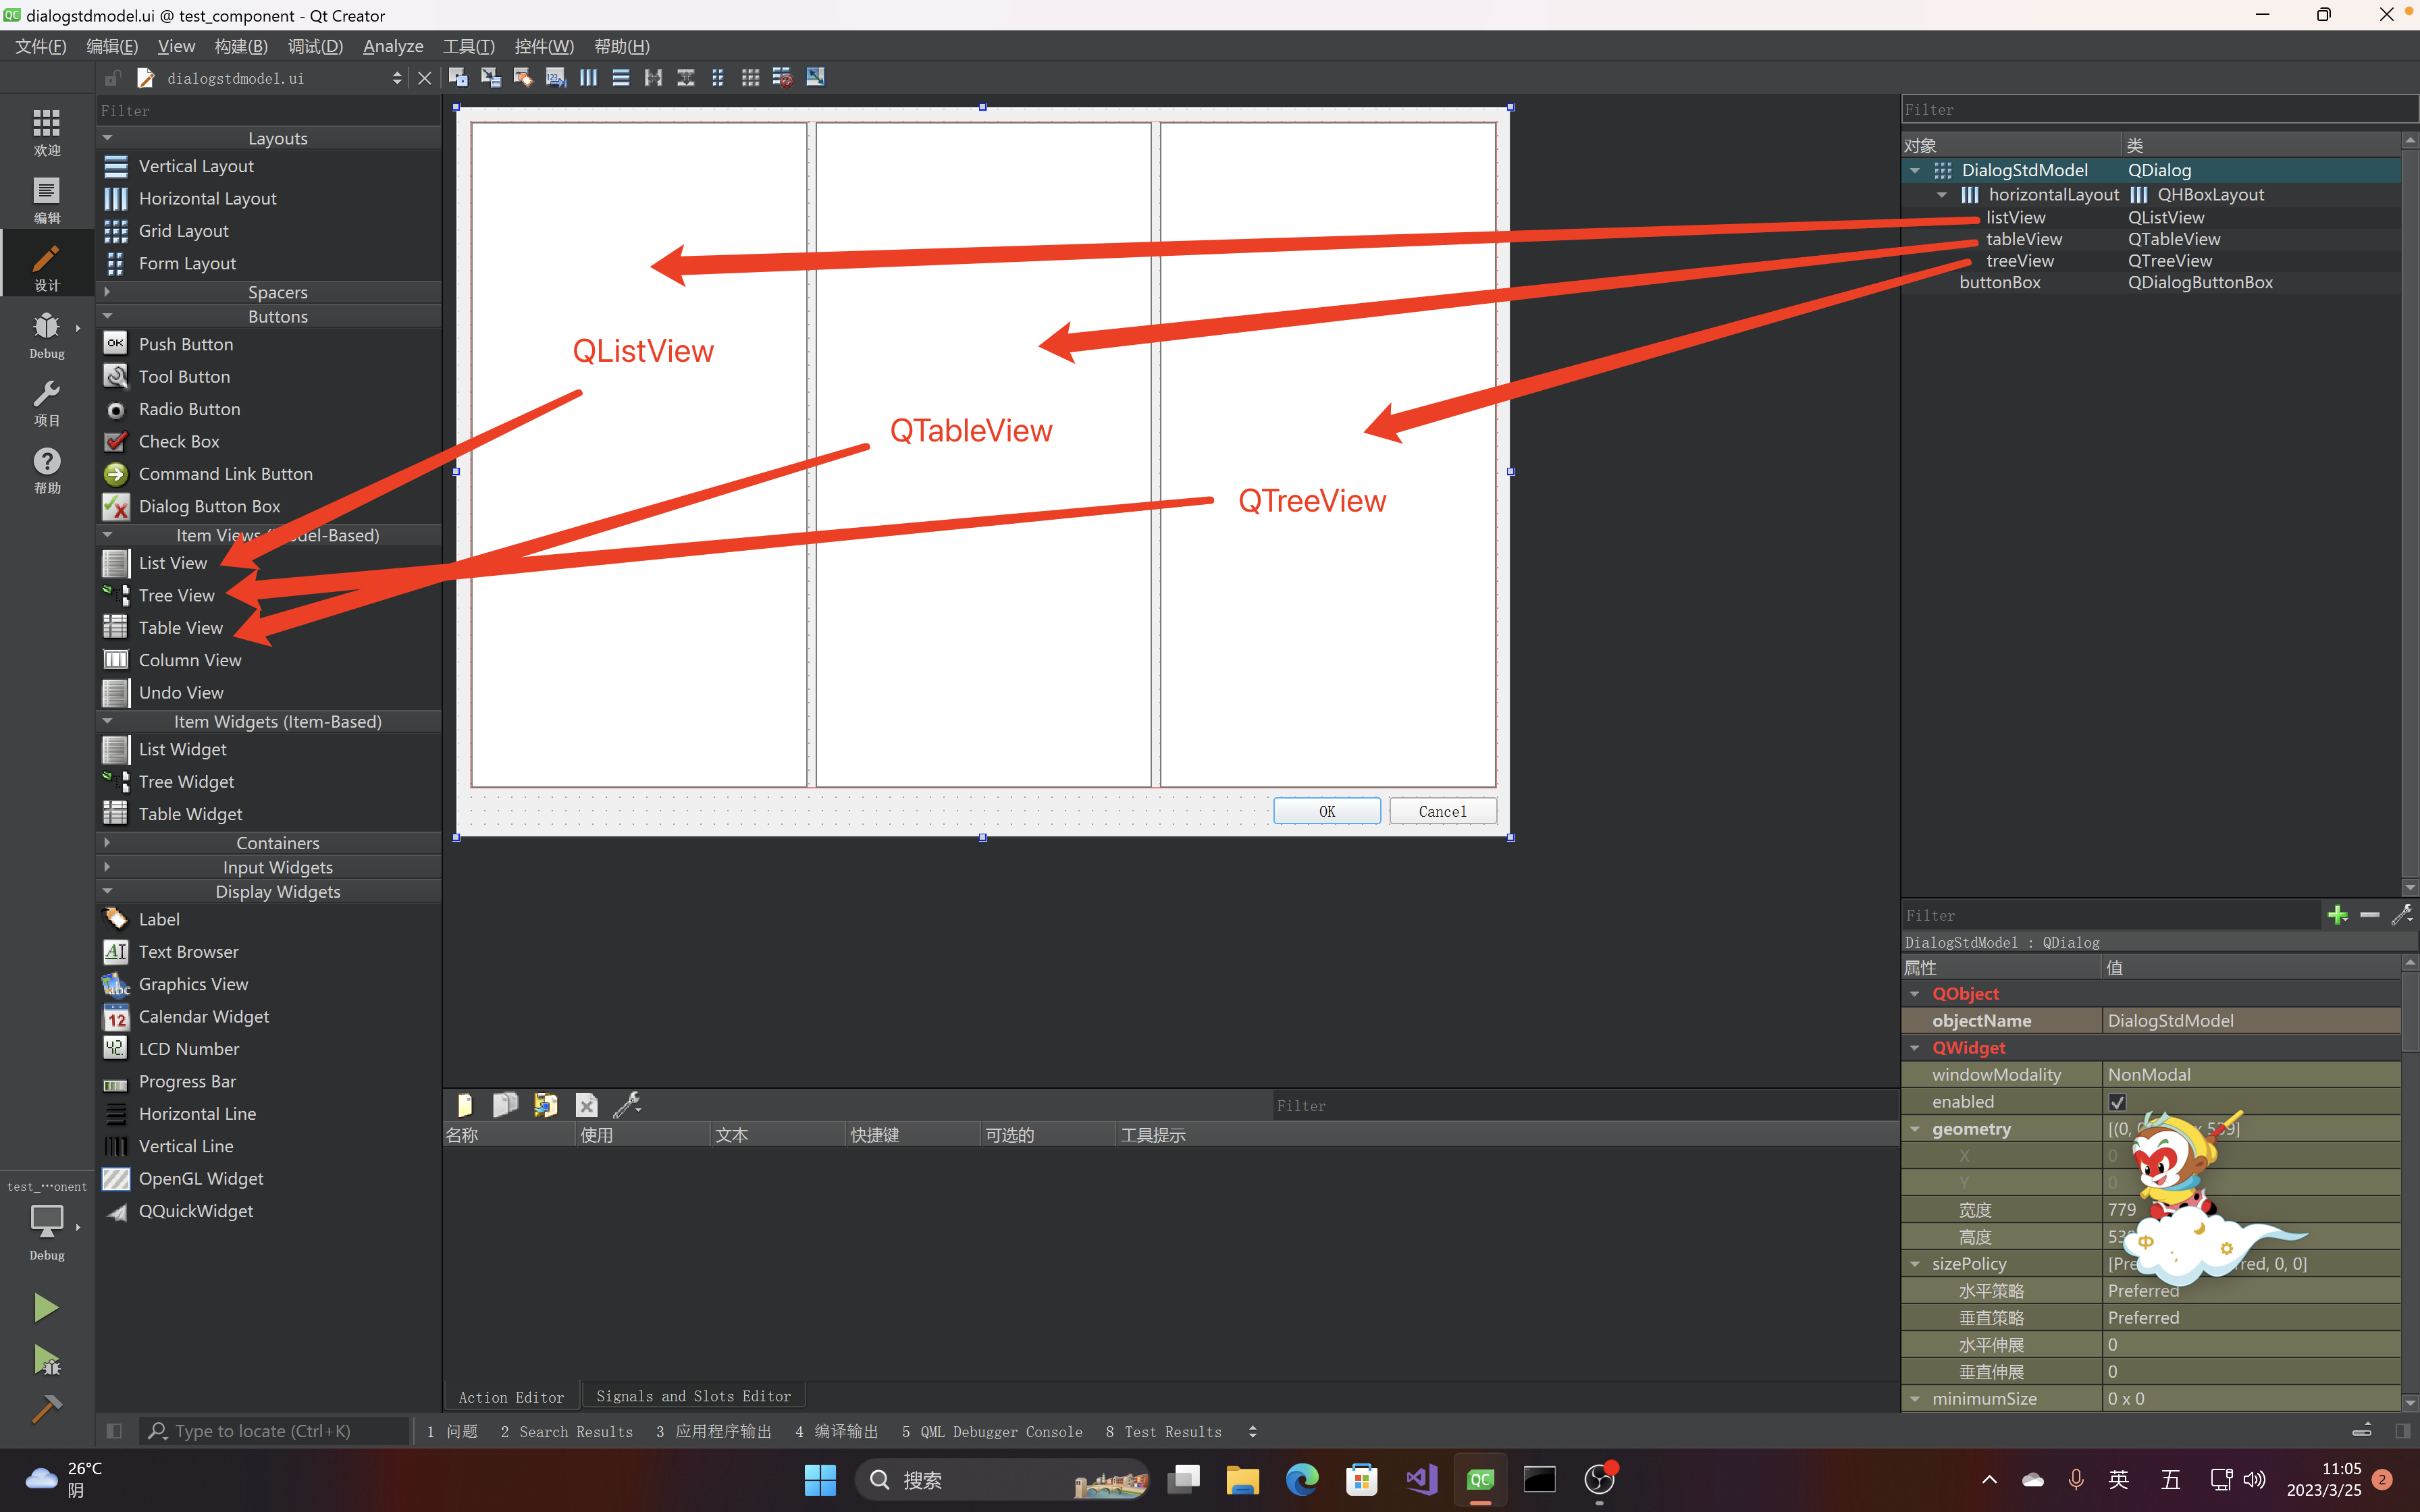Collapse the Buttons widget category
This screenshot has width=2420, height=1512.
coord(107,316)
